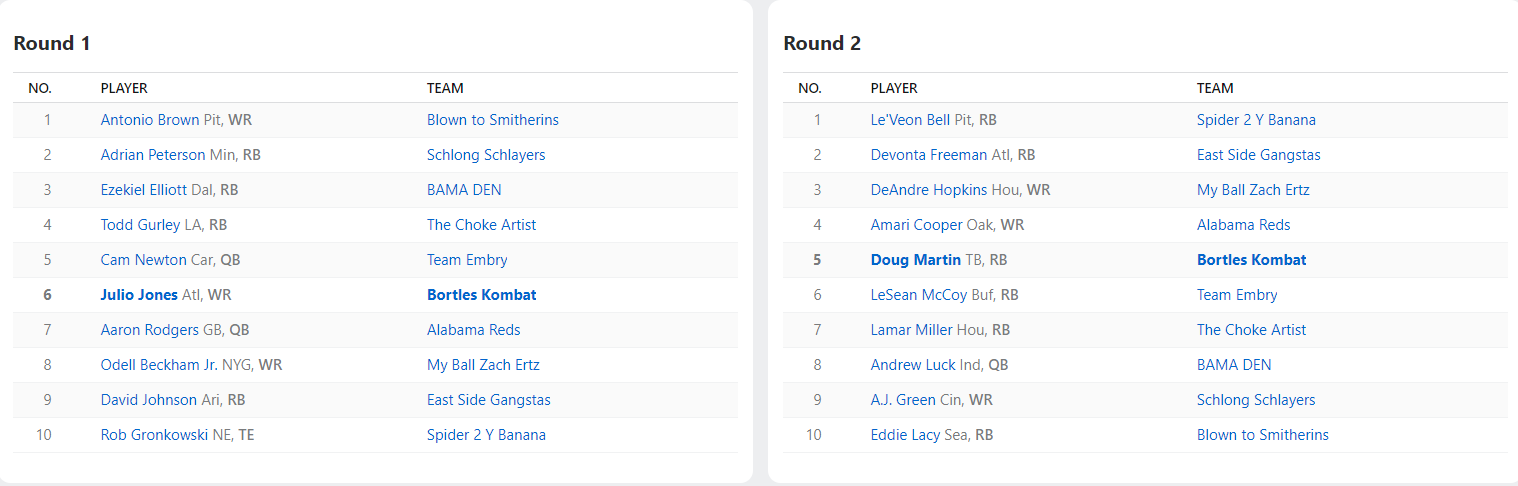Click Aaron Rodgers player link

[149, 330]
